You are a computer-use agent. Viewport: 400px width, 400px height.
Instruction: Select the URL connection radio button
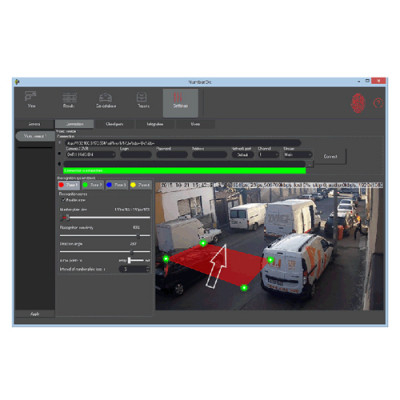pyautogui.click(x=60, y=143)
